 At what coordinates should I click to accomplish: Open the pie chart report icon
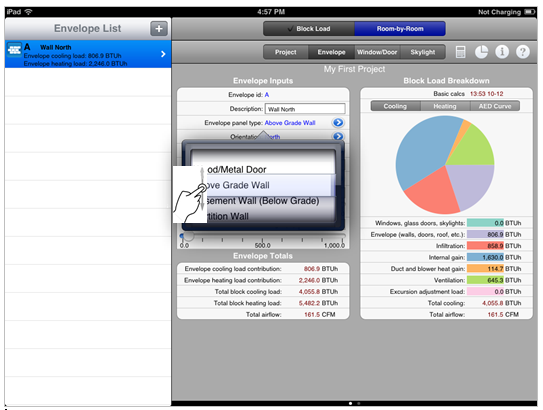[x=481, y=52]
